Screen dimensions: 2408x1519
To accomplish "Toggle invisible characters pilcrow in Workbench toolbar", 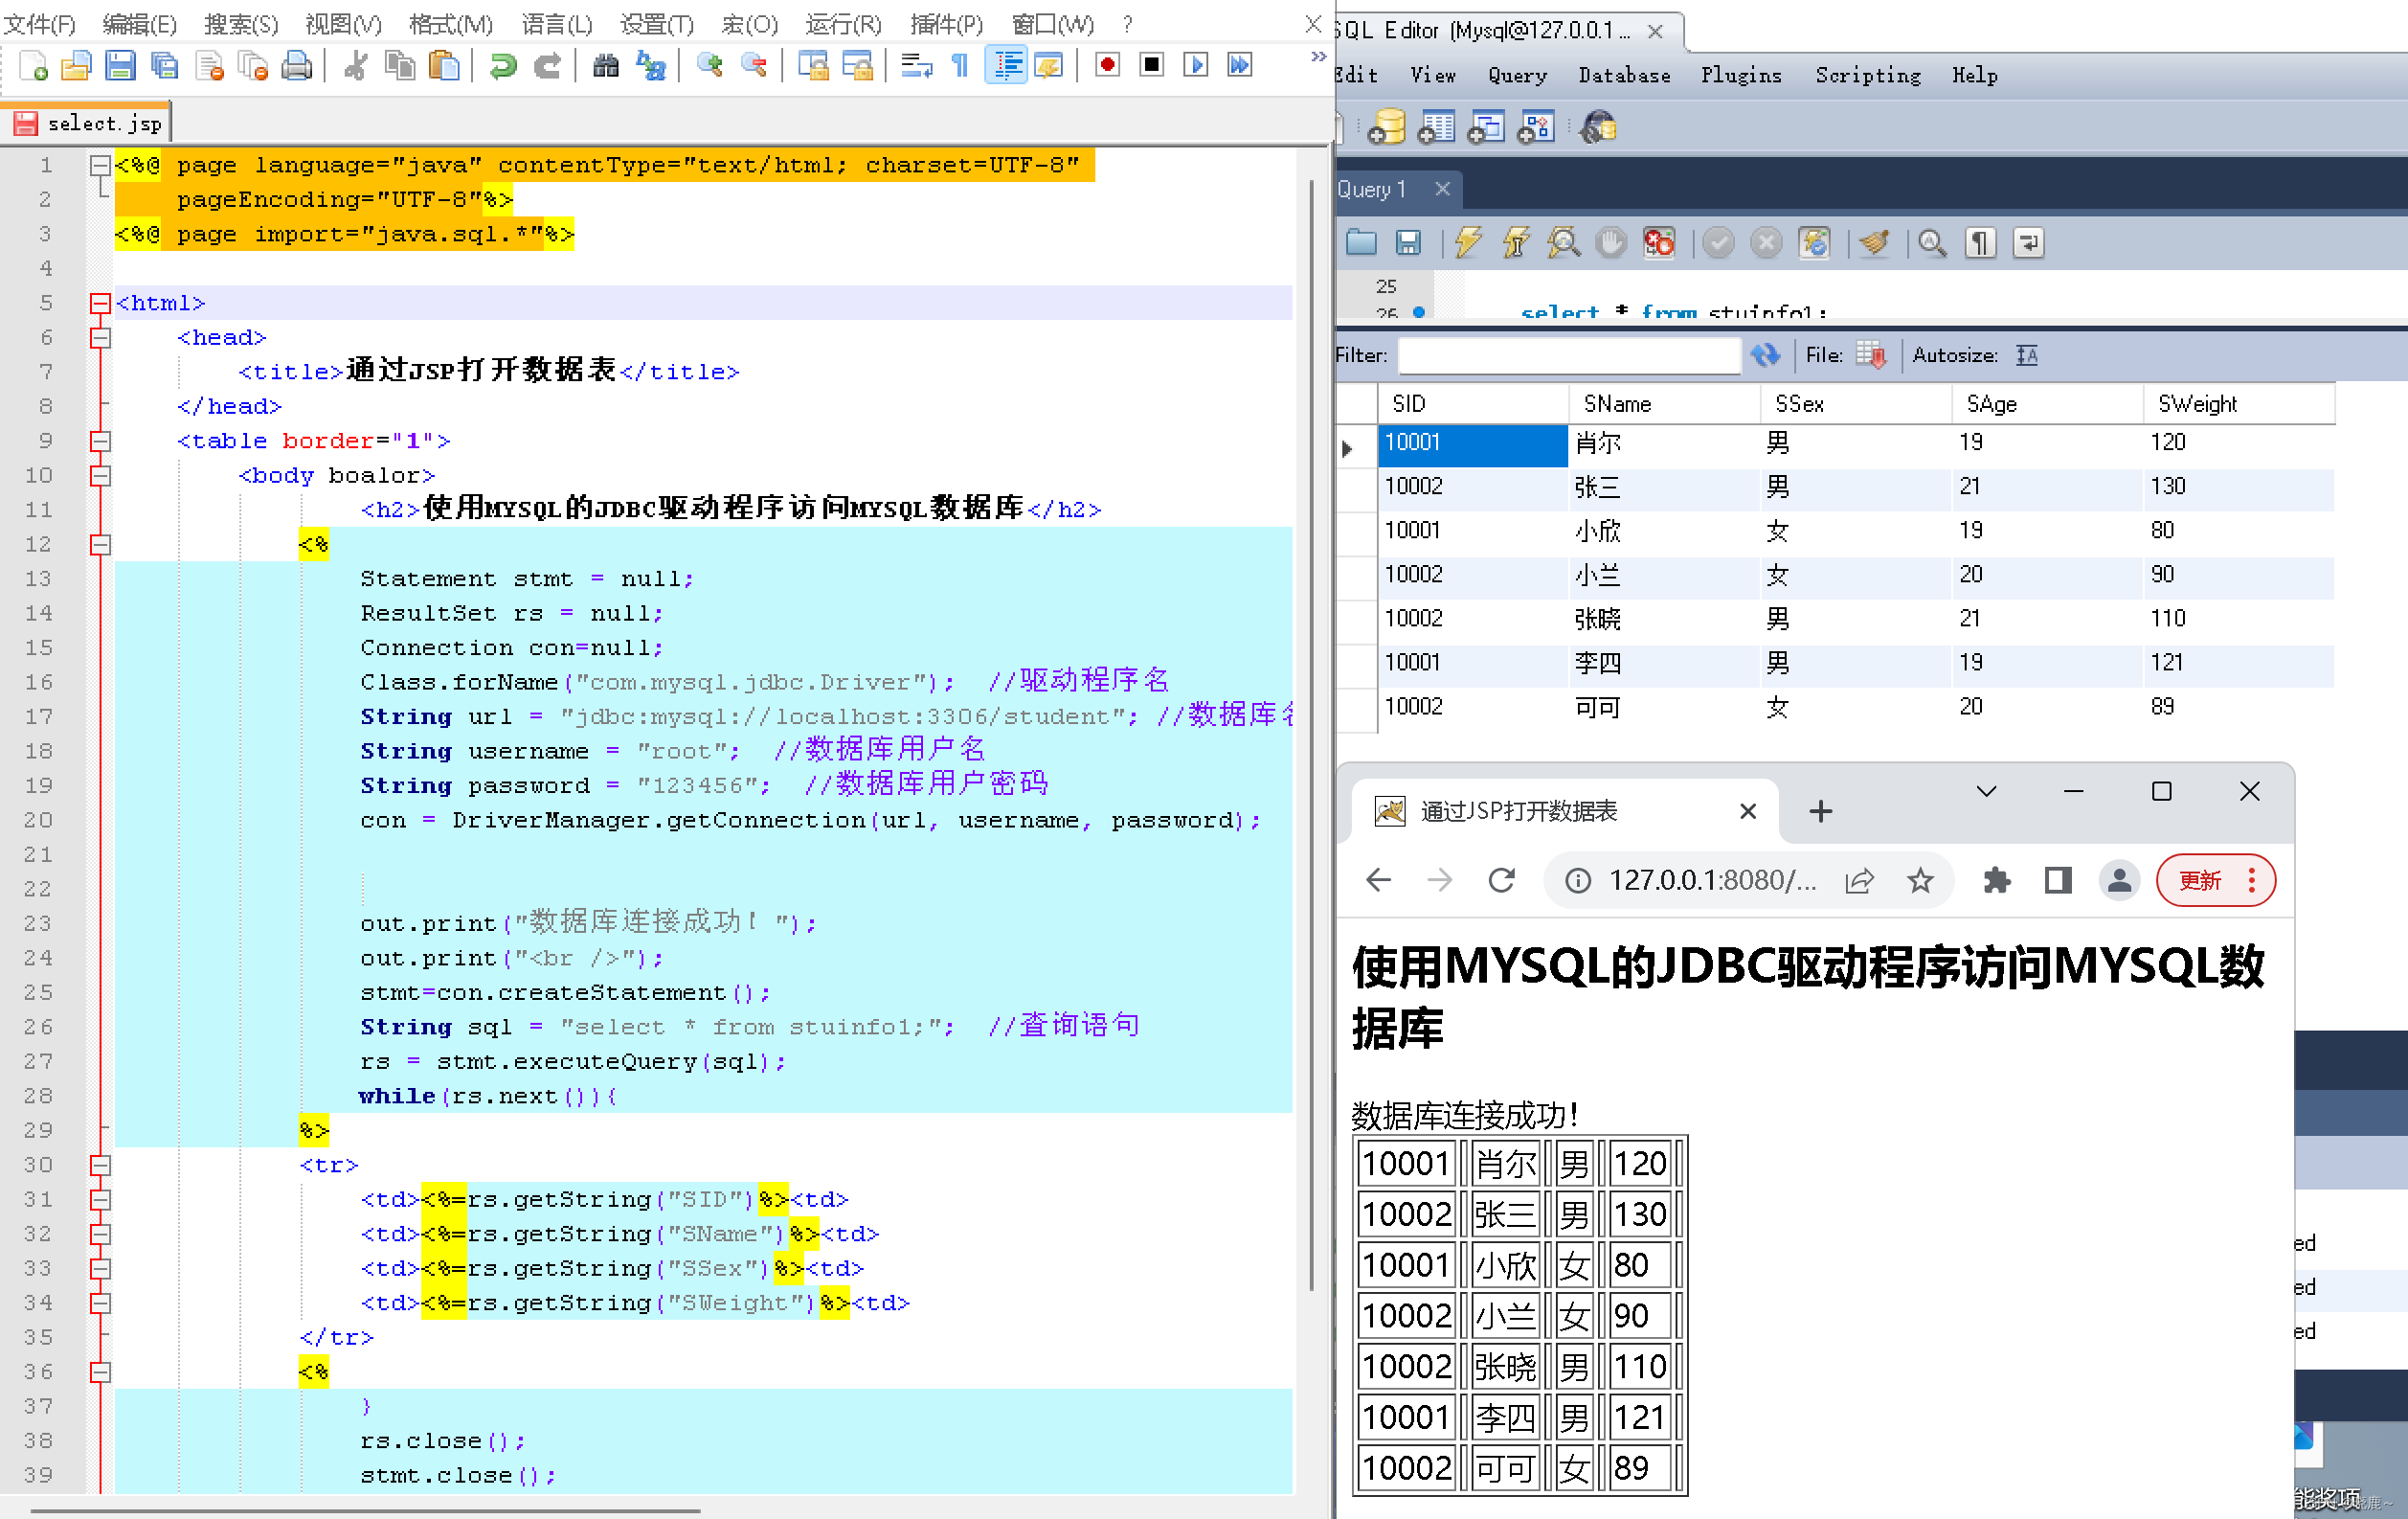I will click(x=1980, y=243).
